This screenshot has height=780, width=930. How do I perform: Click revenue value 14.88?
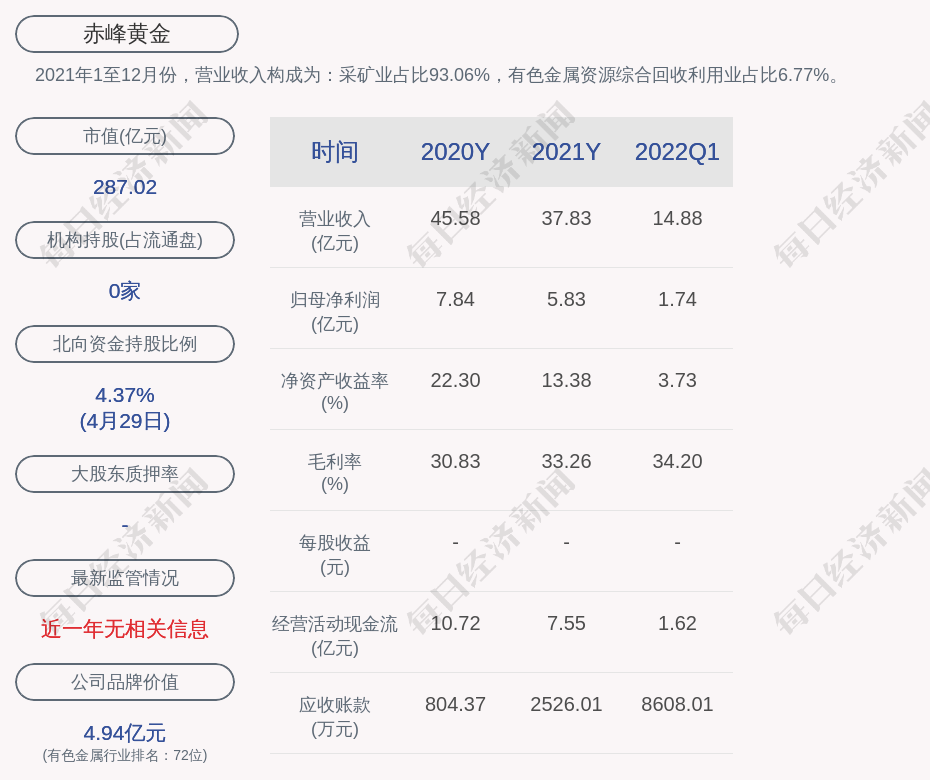click(677, 218)
